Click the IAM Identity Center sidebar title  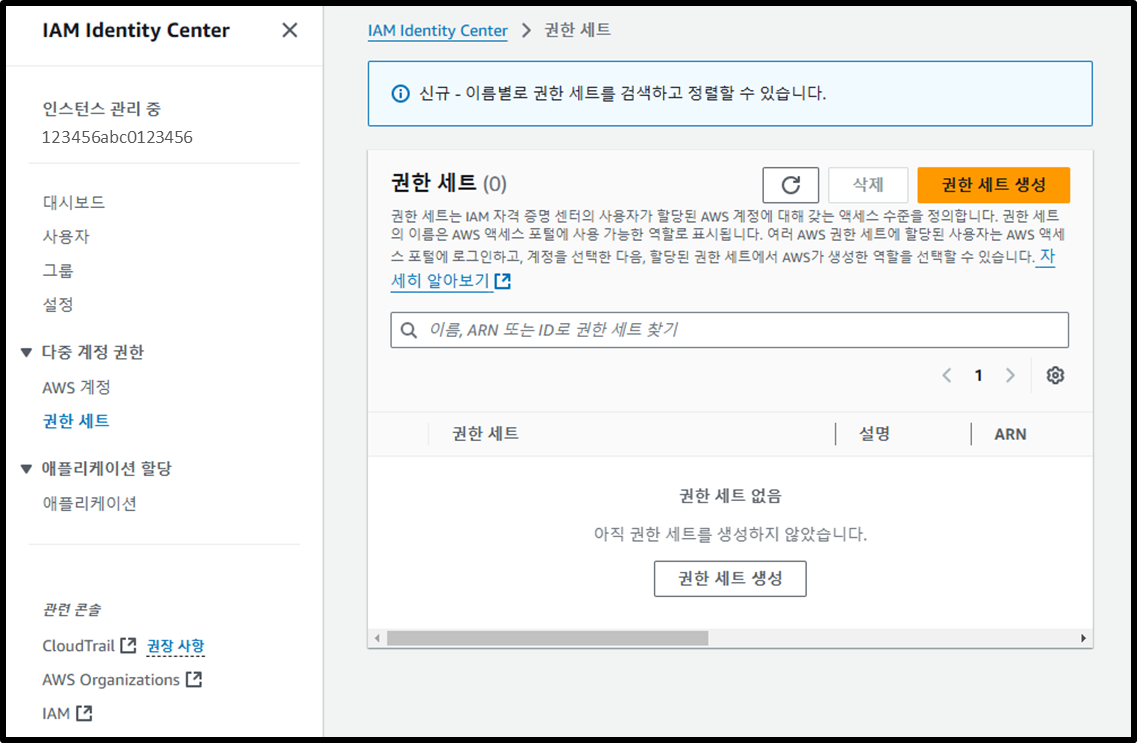pos(136,30)
